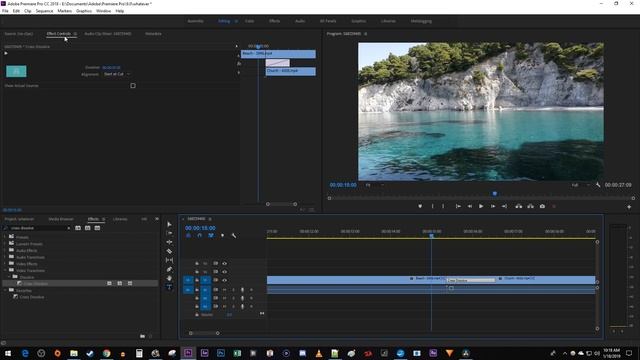640x360 pixels.
Task: Expand the Audio Effects folder
Action: (x=5, y=250)
